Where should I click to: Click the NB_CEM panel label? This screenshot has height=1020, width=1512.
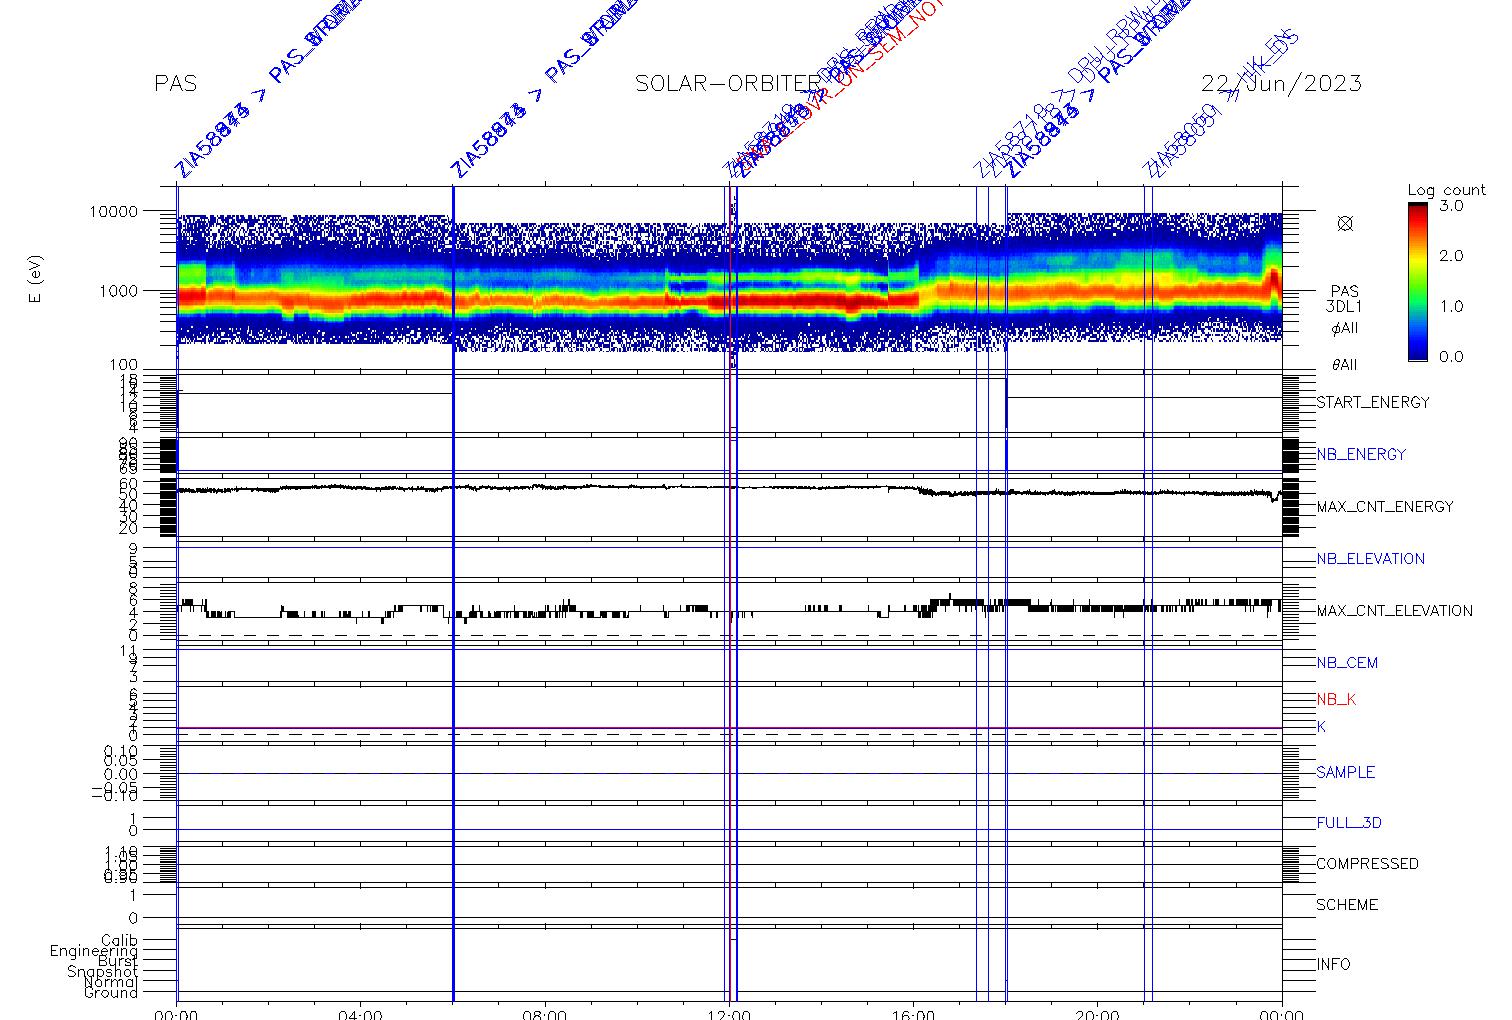[1347, 663]
